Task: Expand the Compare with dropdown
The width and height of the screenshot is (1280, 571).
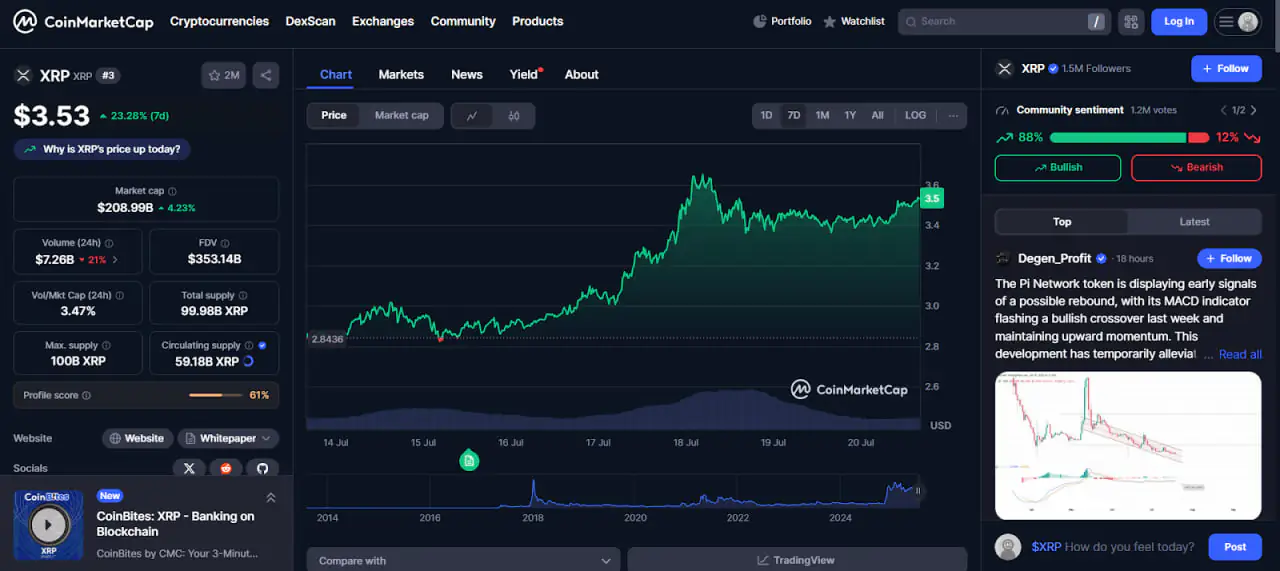Action: tap(463, 560)
